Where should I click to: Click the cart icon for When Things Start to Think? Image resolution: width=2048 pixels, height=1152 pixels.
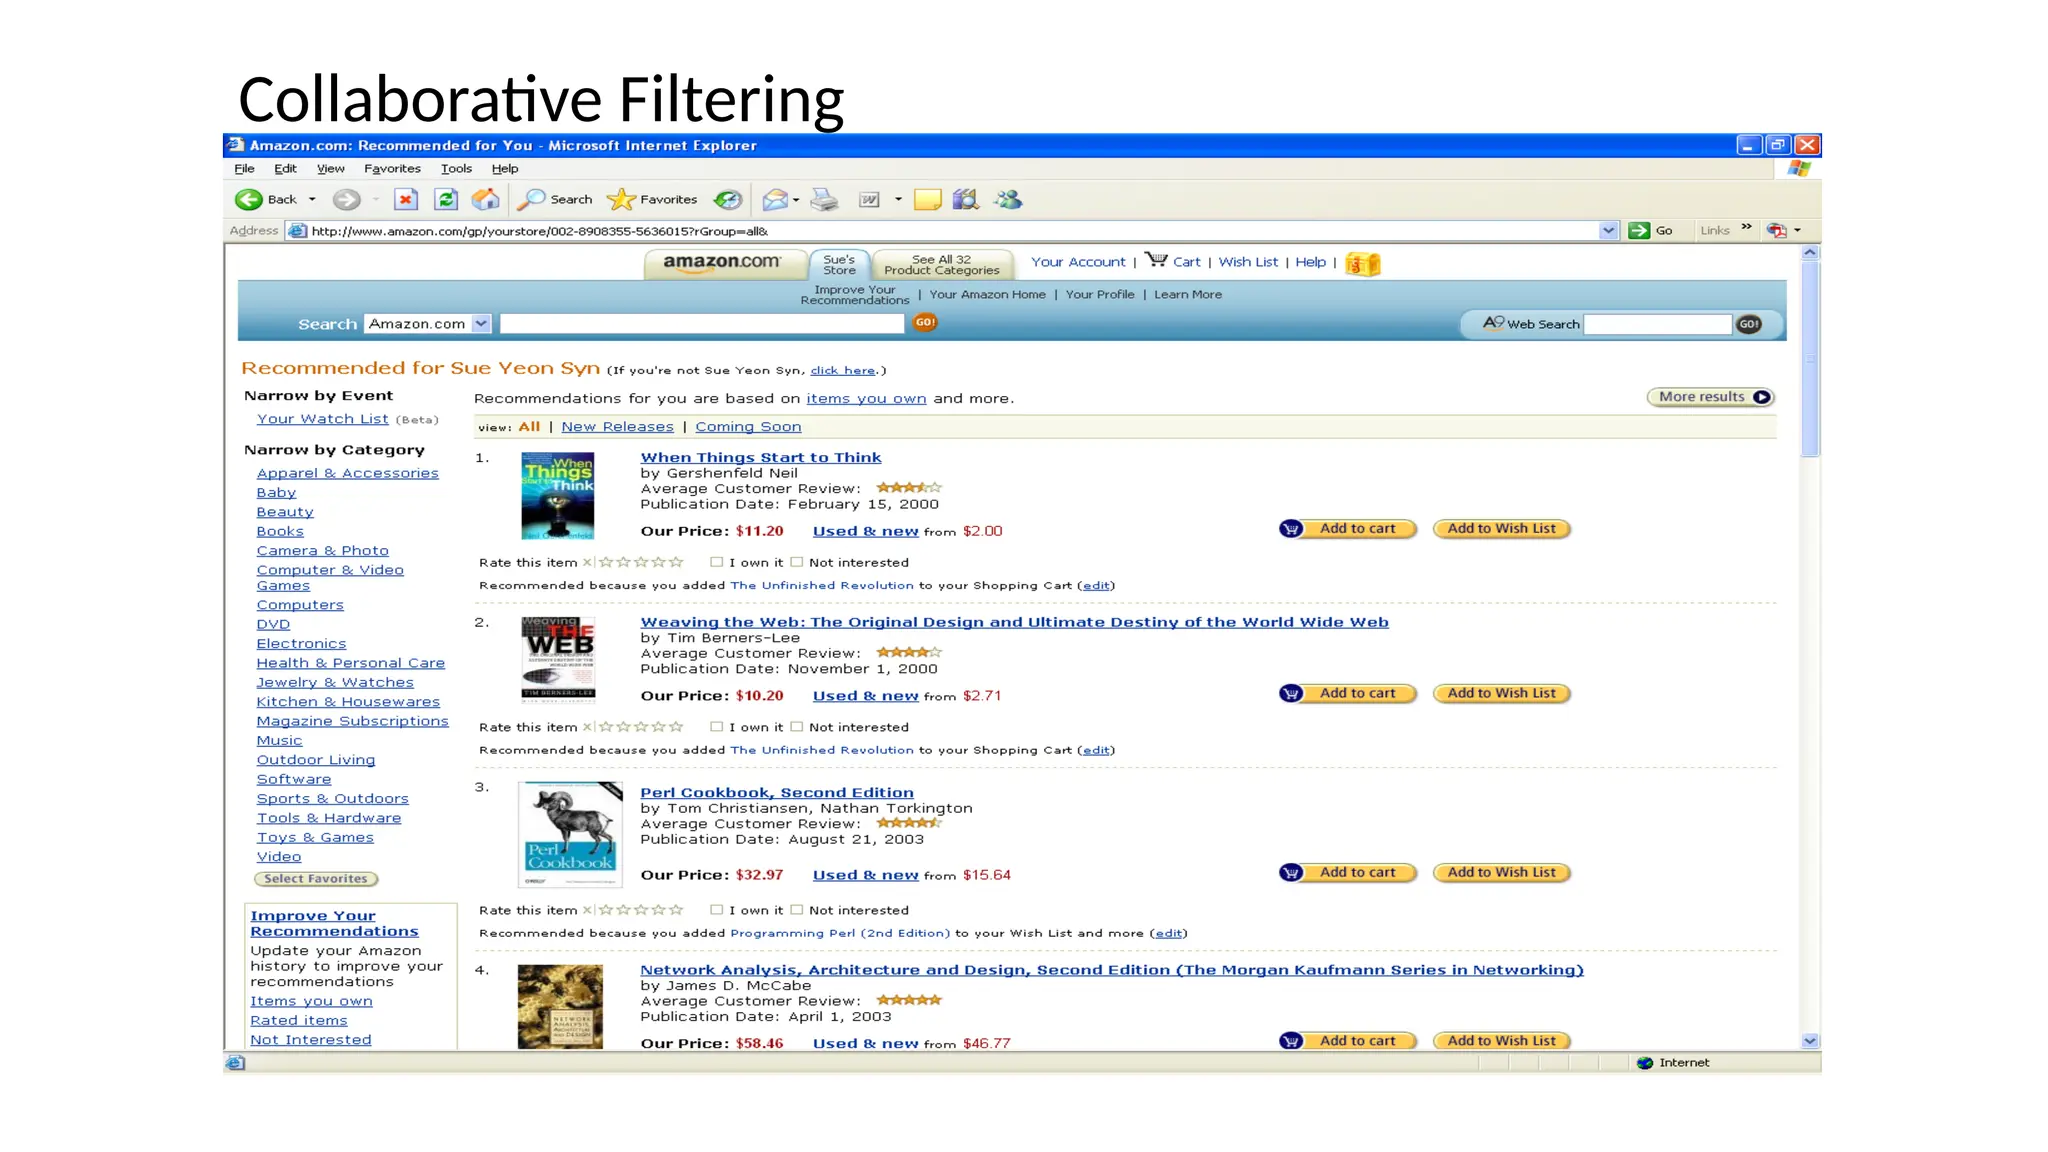point(1291,529)
